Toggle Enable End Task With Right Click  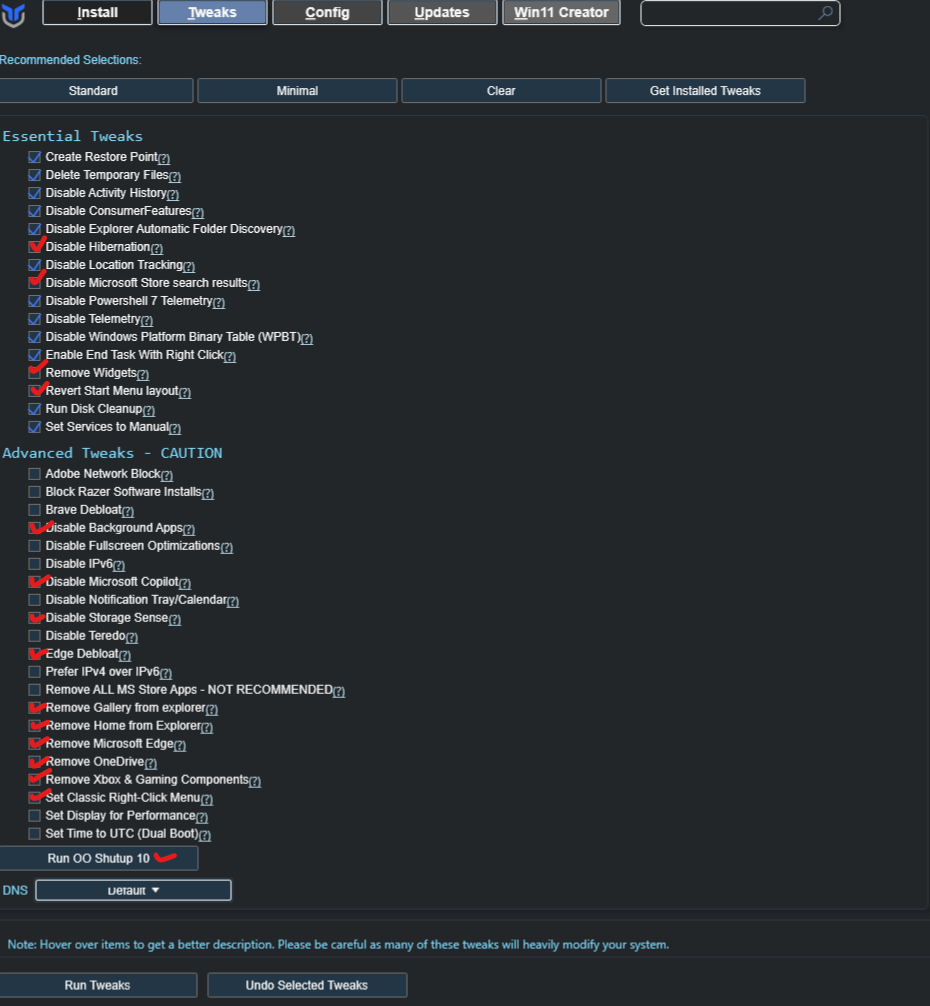tap(35, 355)
